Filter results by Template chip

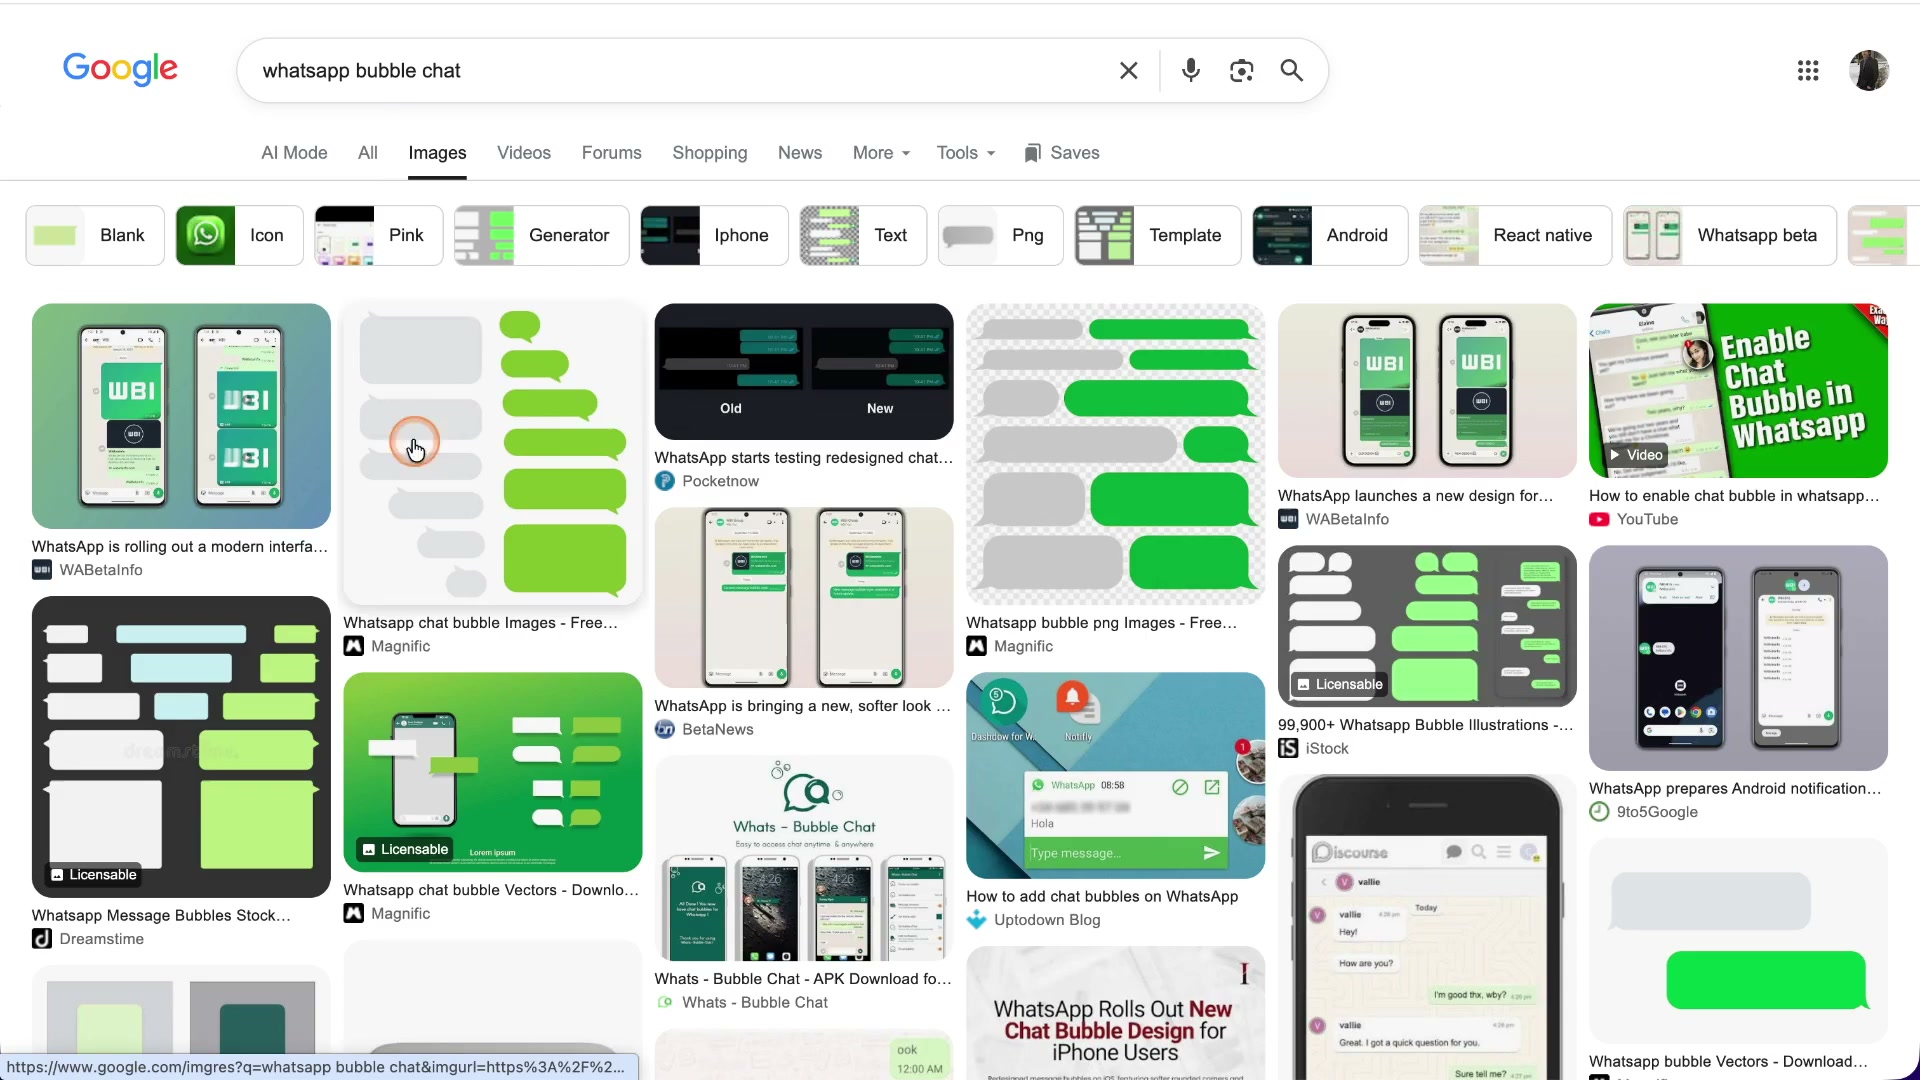point(1157,236)
